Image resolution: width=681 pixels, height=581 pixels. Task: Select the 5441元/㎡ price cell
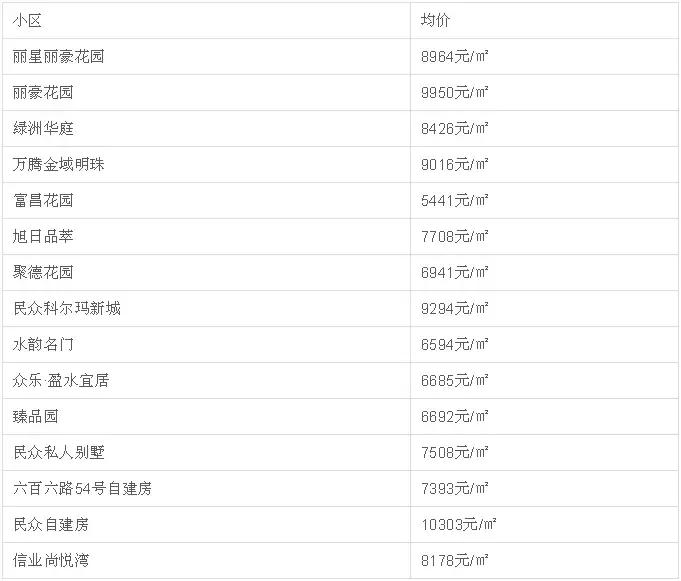[455, 201]
